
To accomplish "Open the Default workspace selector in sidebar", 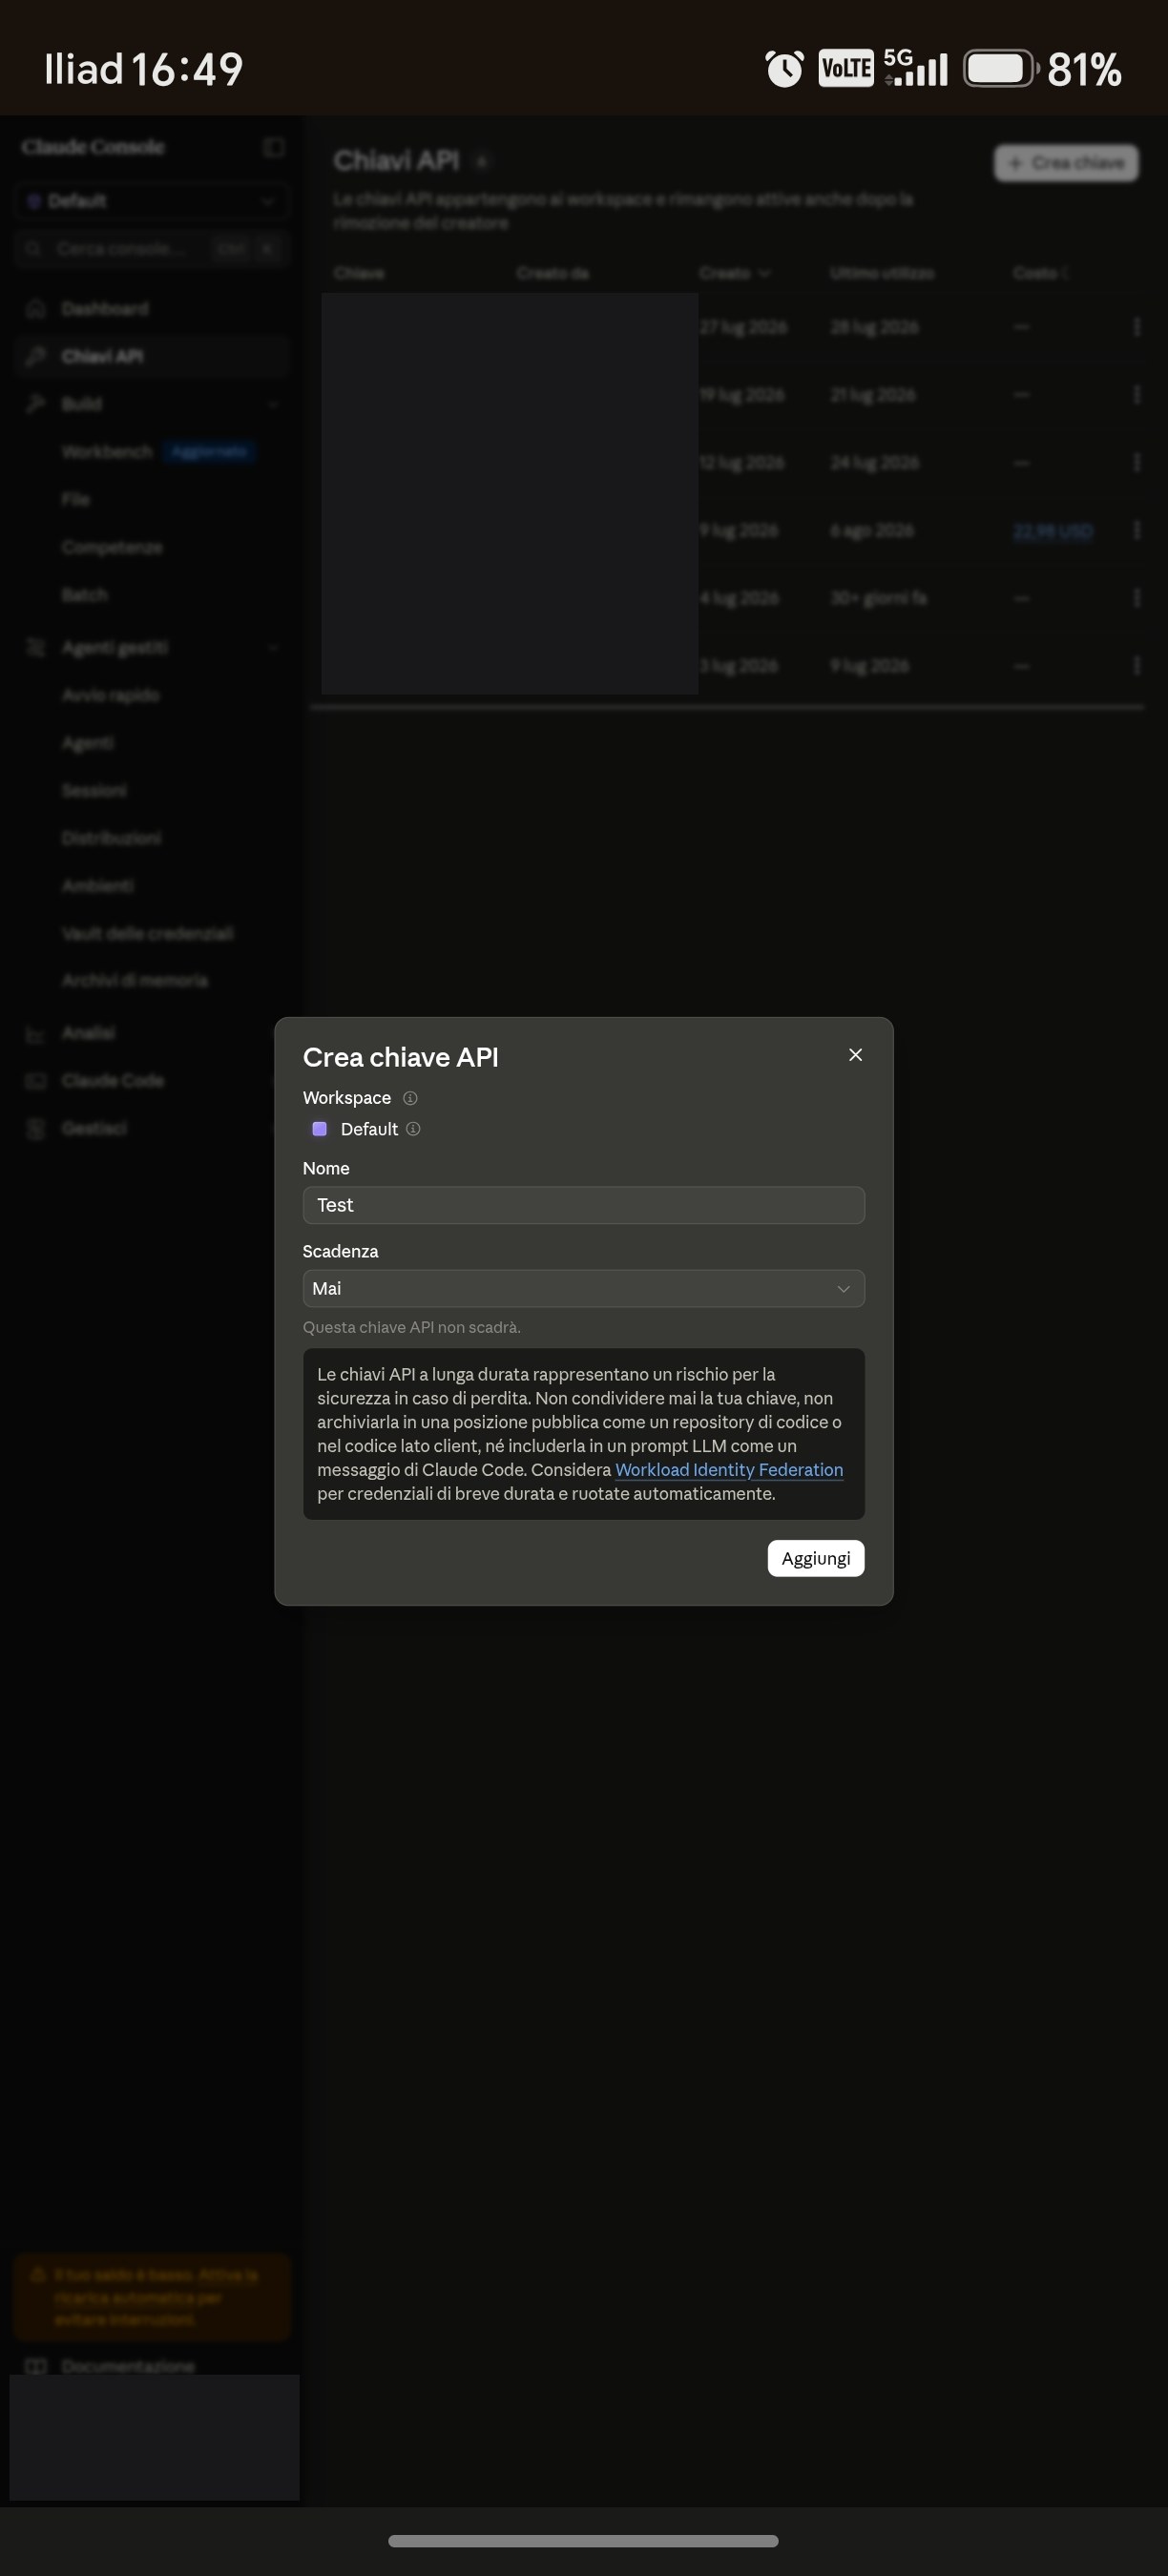I will pos(151,201).
